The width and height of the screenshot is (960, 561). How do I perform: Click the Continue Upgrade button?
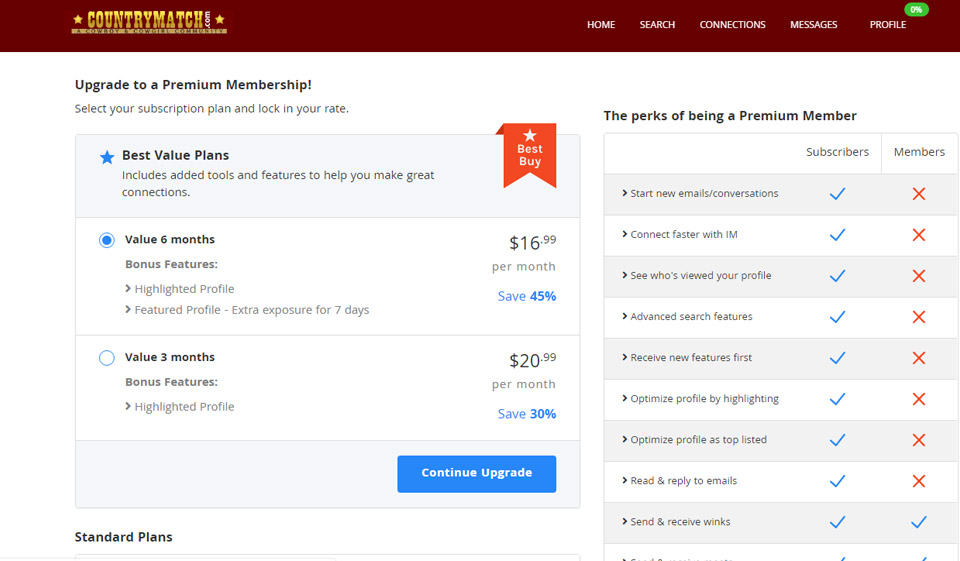476,473
